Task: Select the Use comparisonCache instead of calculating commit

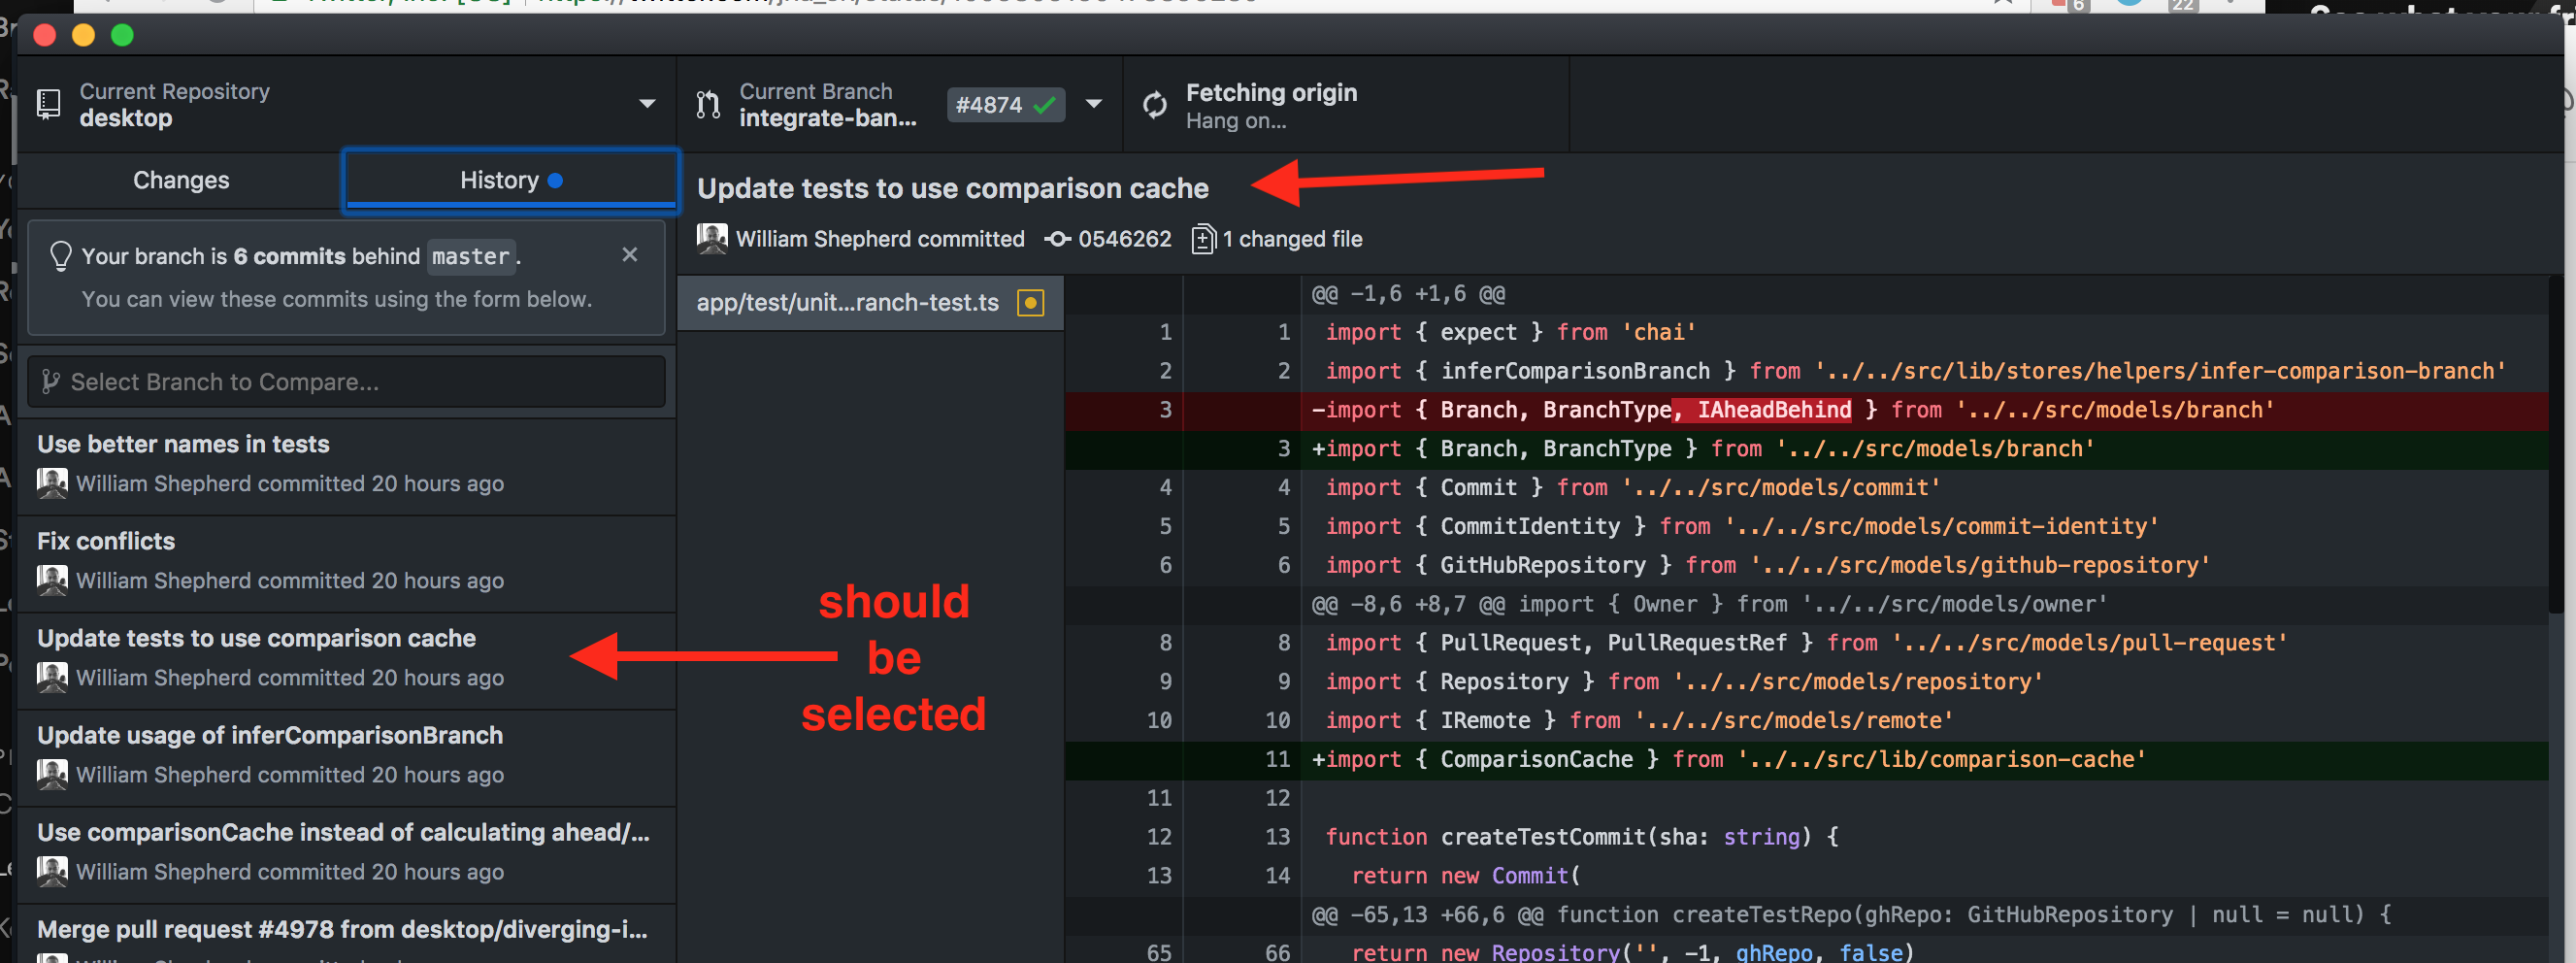Action: [346, 854]
